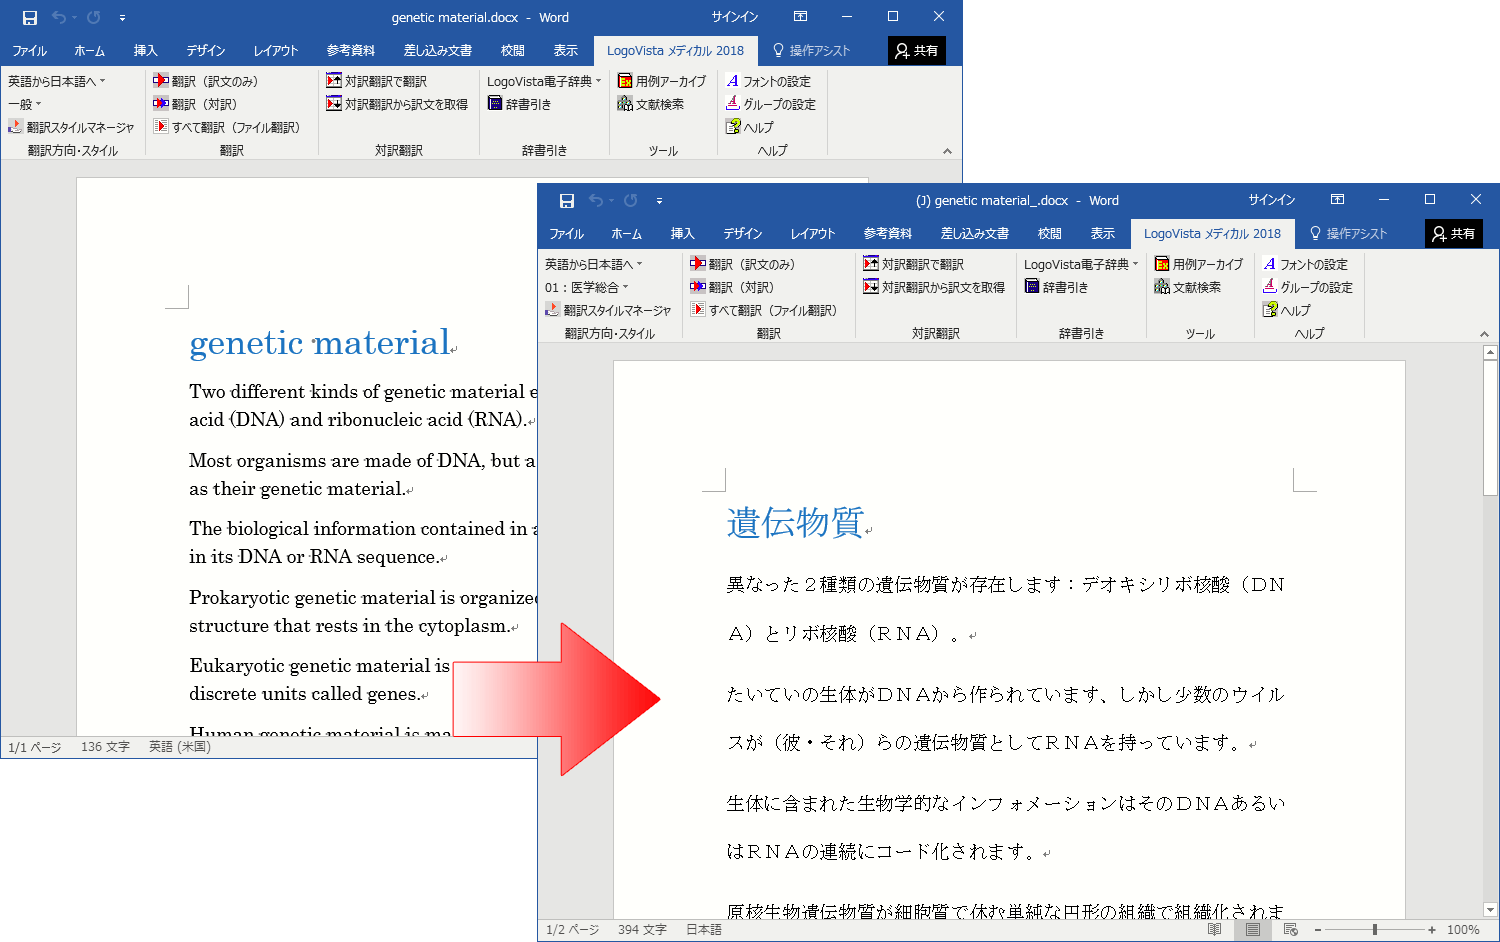
Task: Expand 01：医学総合 dropdown in front window
Action: [587, 287]
